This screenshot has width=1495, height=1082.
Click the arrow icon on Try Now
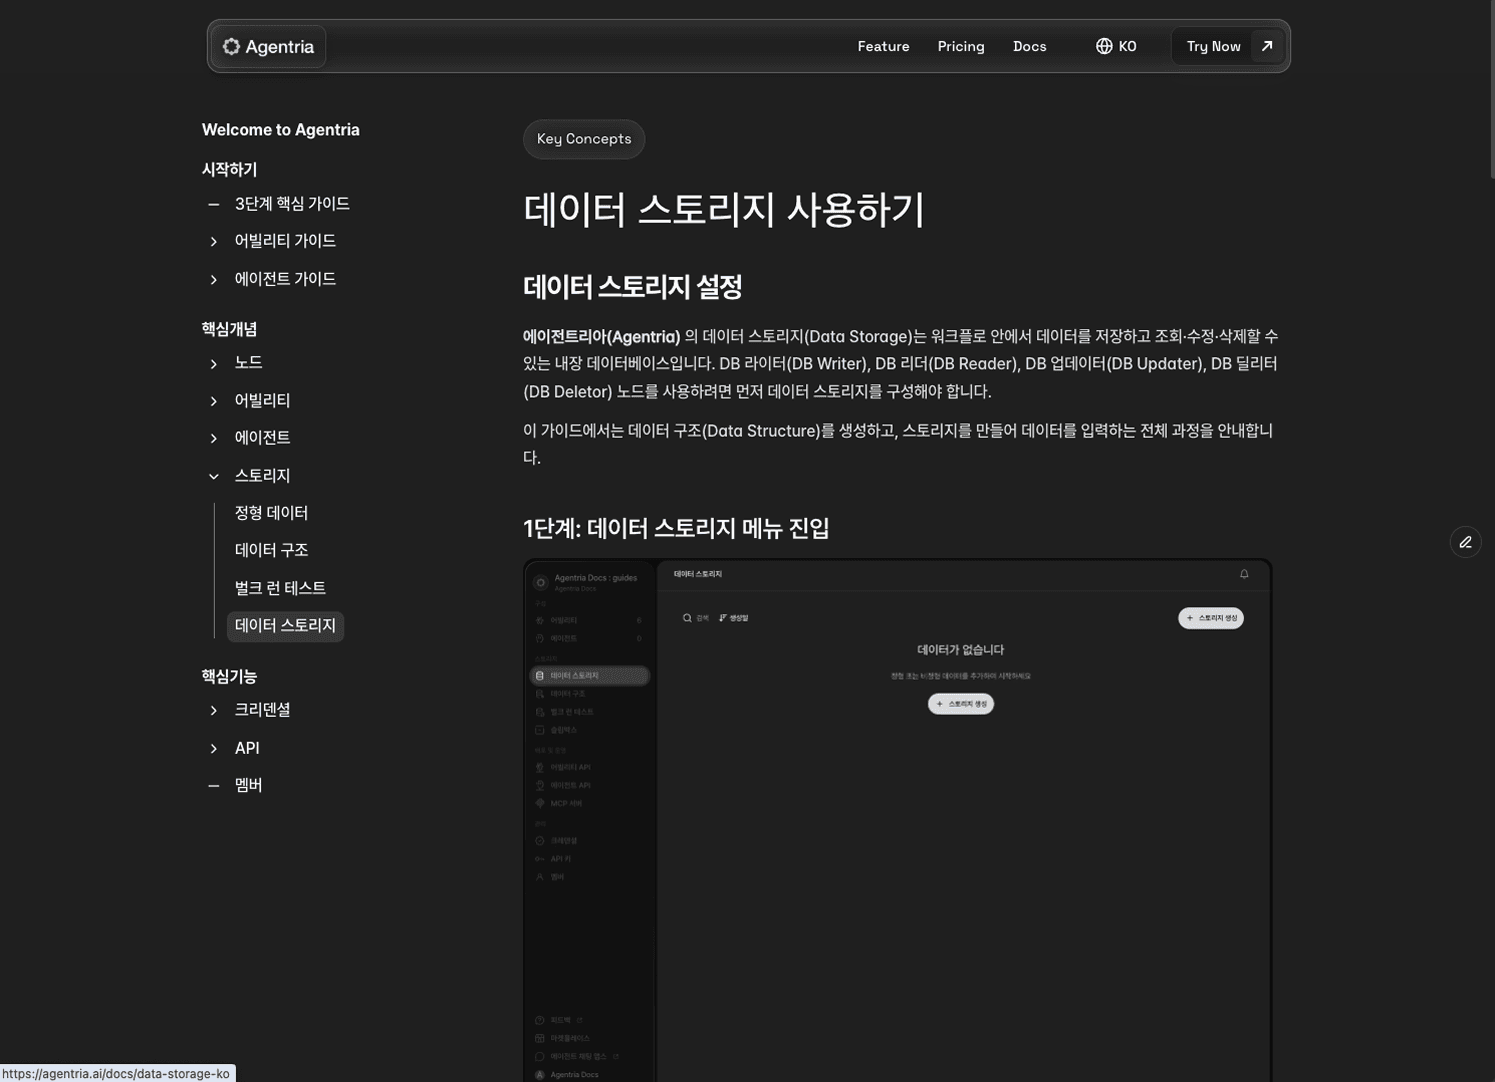click(1267, 46)
